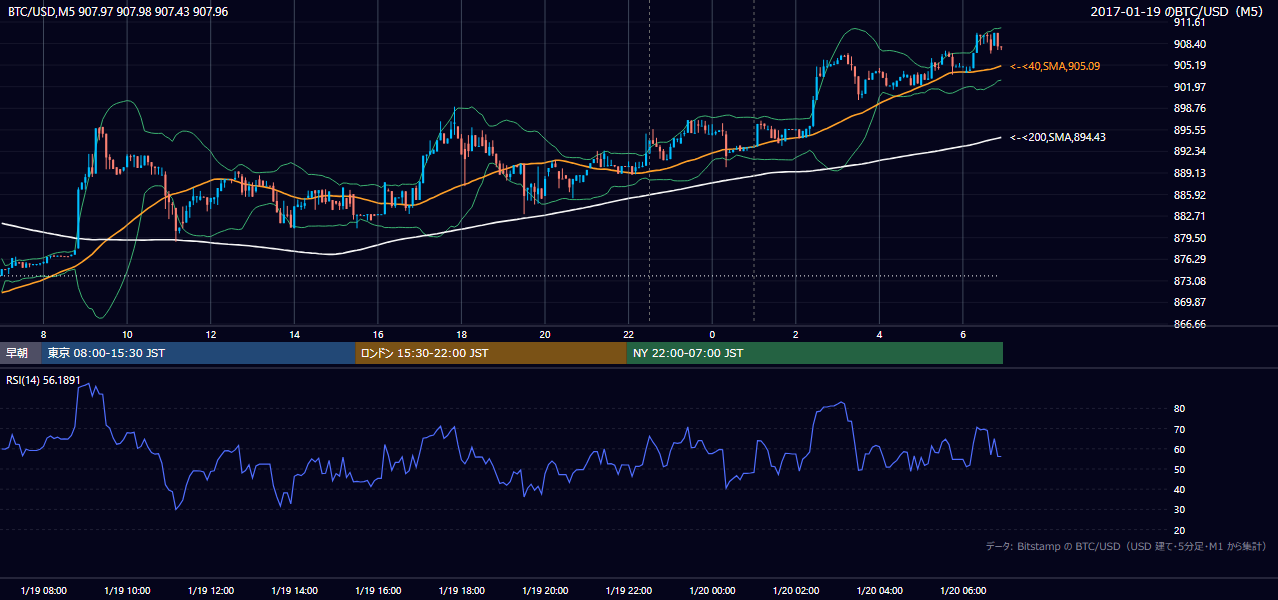Click hour tick 18 under price chart

(461, 334)
